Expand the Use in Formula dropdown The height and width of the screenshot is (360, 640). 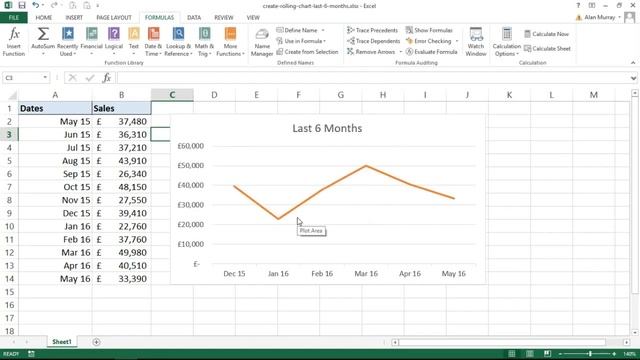(x=324, y=41)
